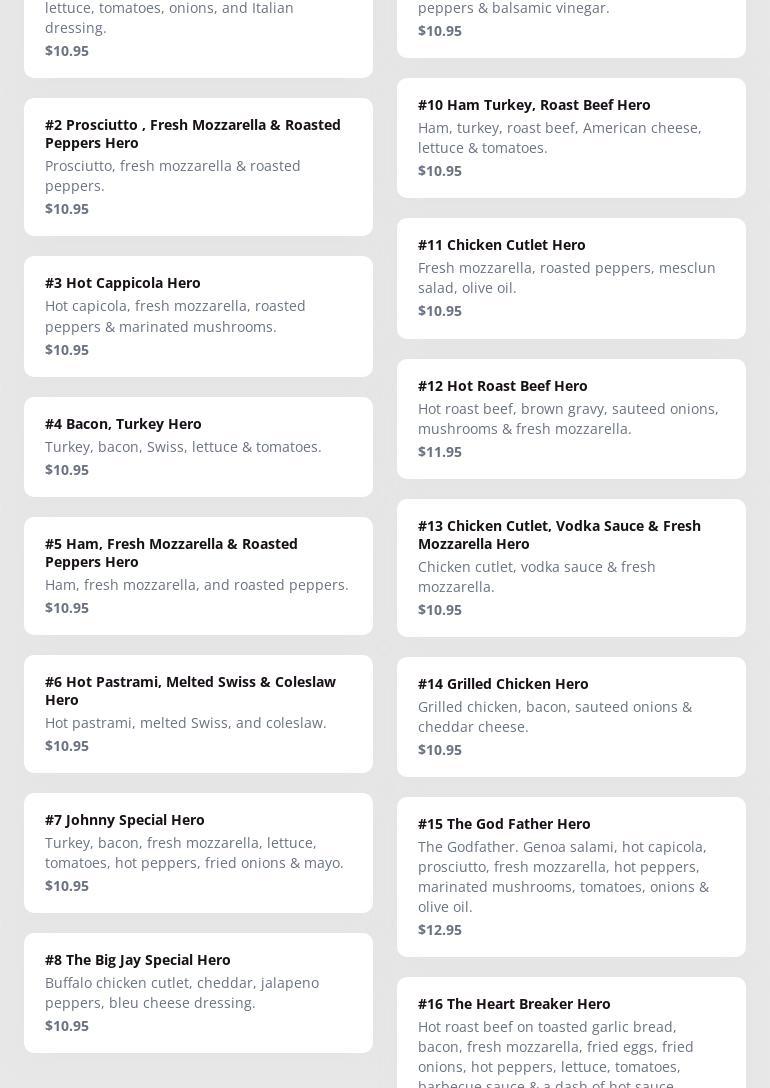Click the Grilled chicken, bacon description text

point(555,716)
